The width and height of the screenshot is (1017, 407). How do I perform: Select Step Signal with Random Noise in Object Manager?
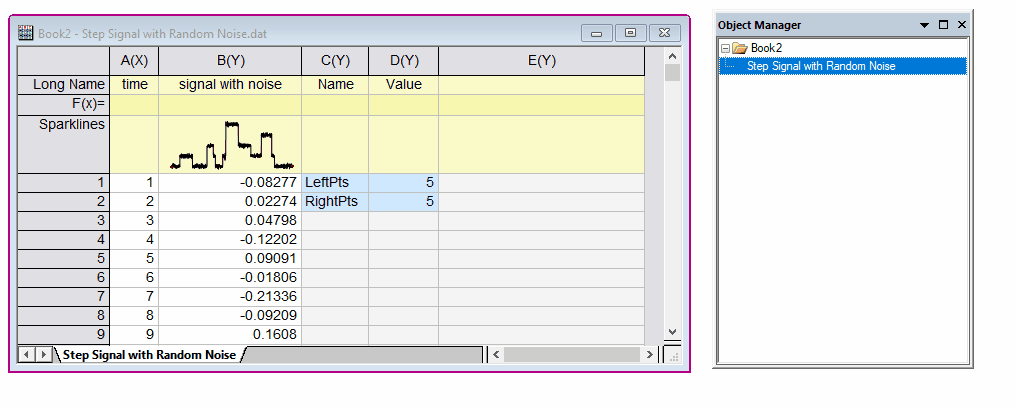821,66
